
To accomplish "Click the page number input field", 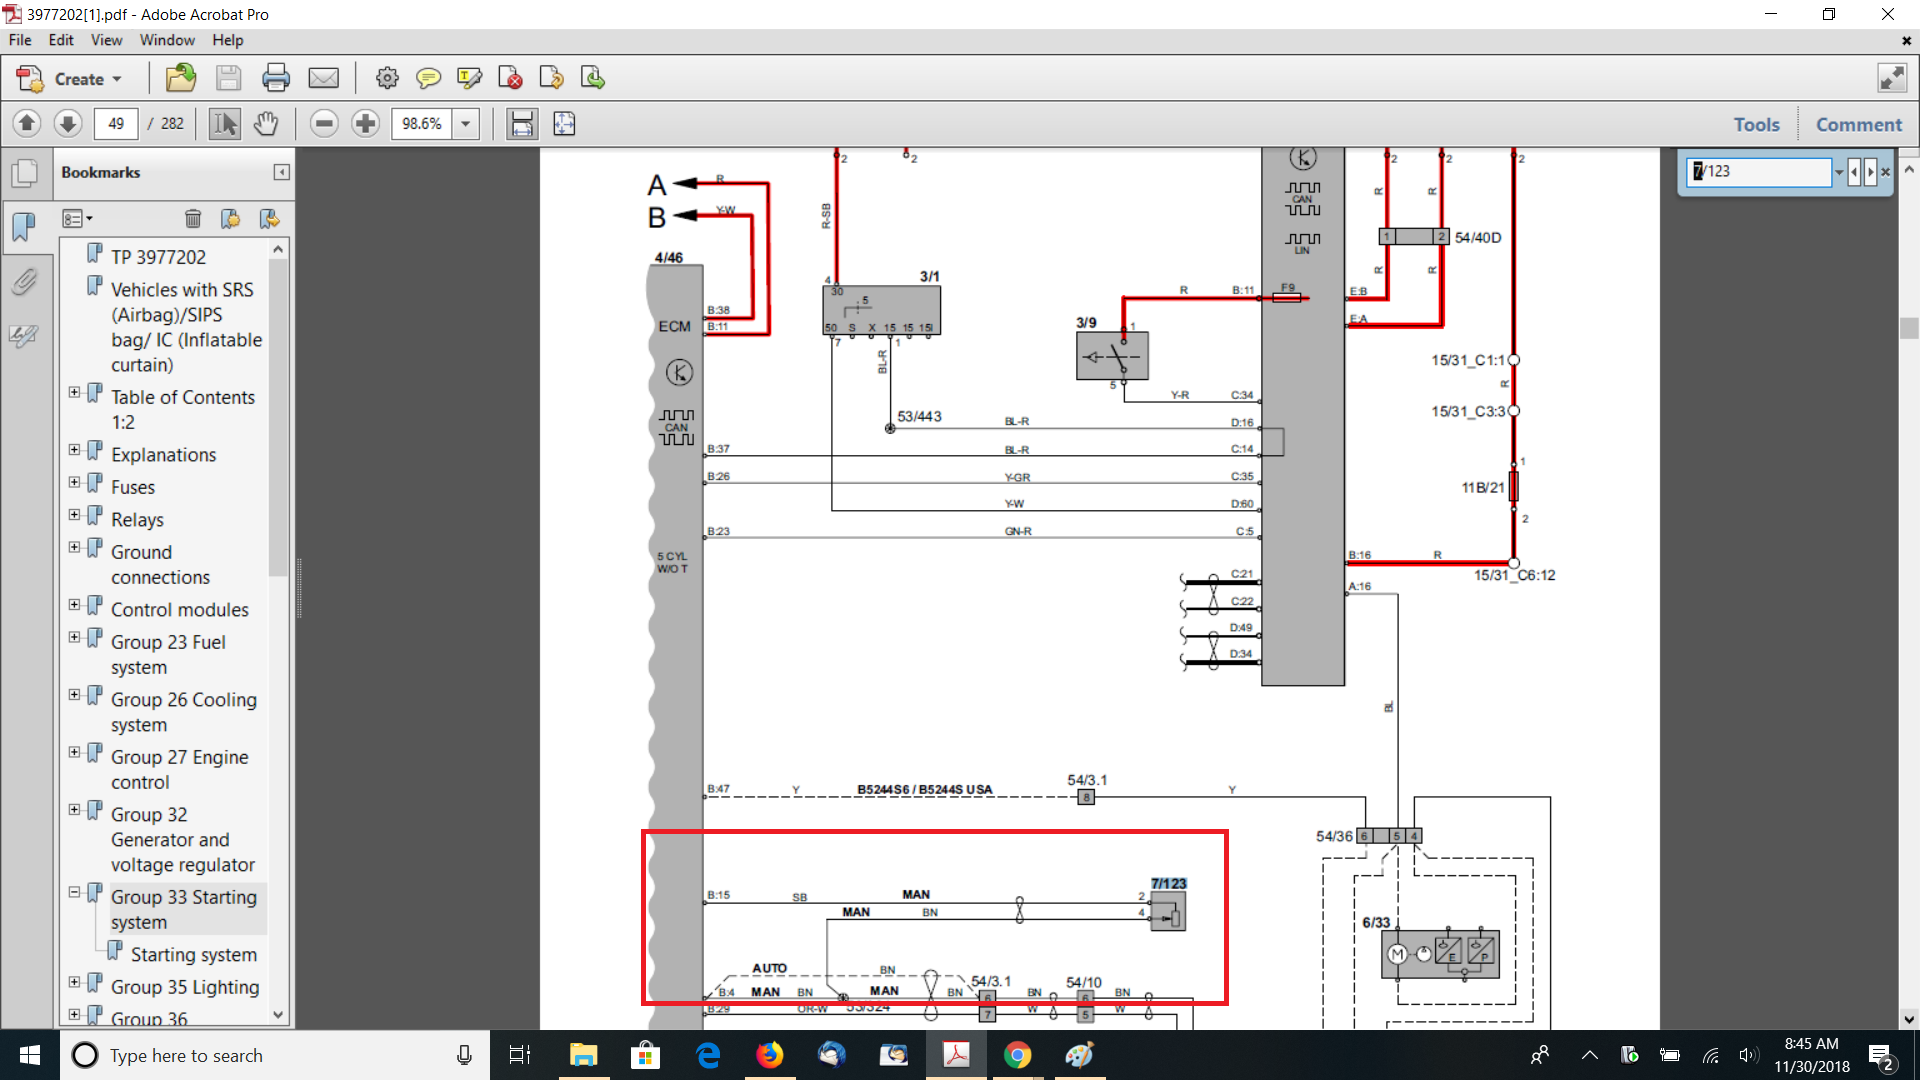I will click(x=116, y=124).
